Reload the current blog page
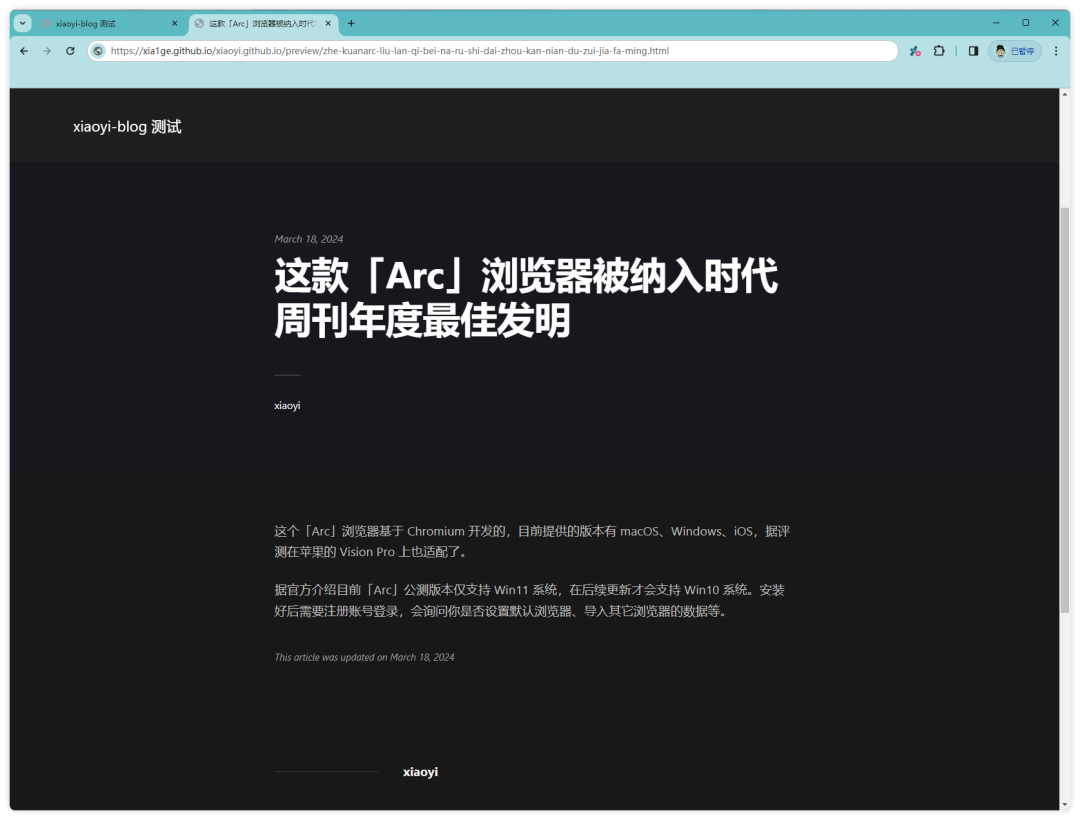1080x820 pixels. click(x=70, y=51)
